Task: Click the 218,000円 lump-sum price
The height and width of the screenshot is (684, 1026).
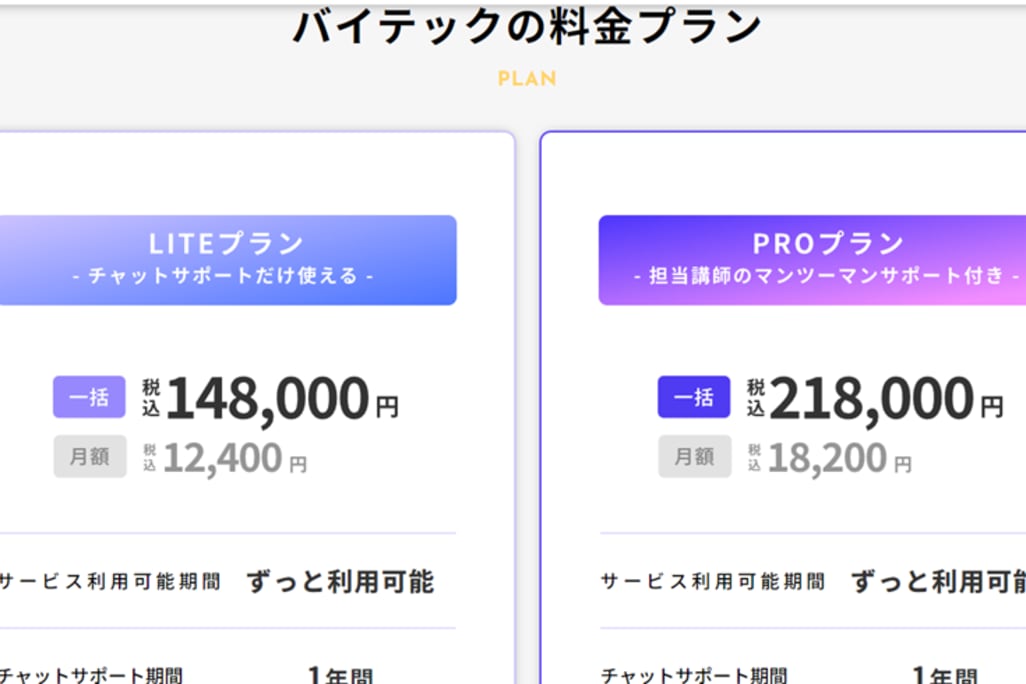Action: 872,398
